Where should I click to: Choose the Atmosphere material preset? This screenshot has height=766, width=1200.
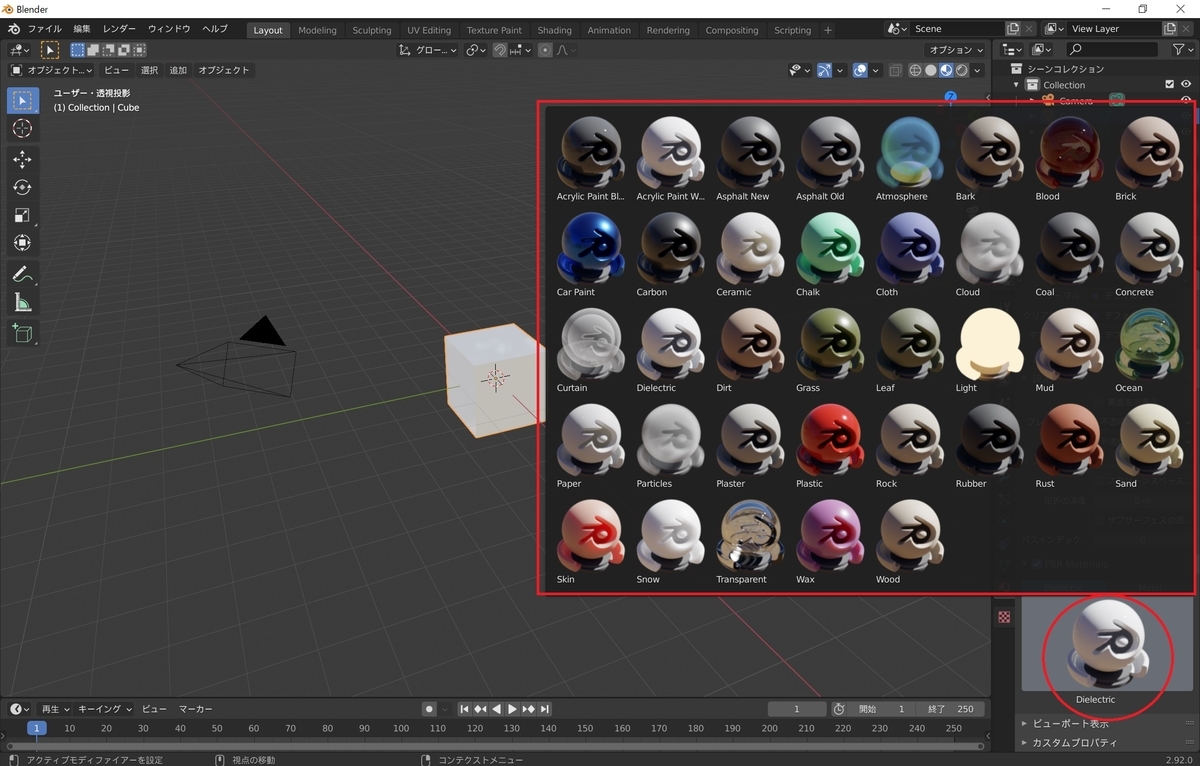tap(909, 159)
